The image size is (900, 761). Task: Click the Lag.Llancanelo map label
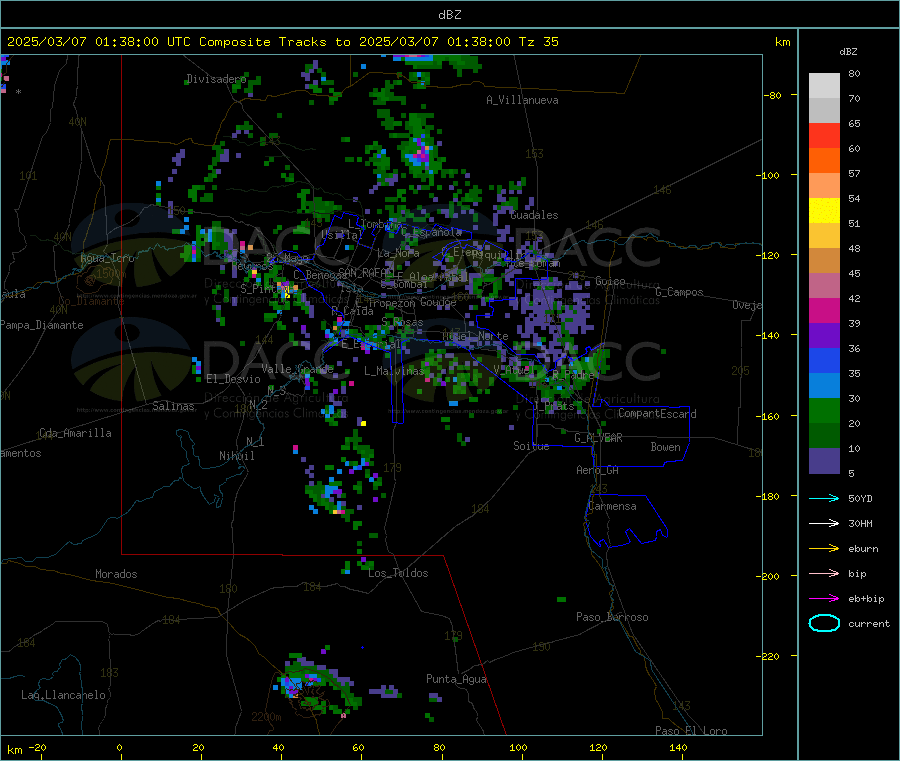tap(63, 695)
